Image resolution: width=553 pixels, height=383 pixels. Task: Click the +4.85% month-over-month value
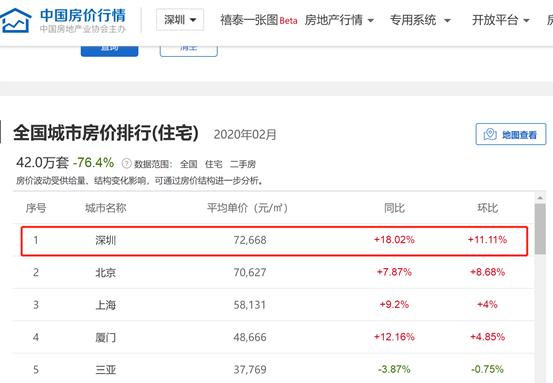point(487,337)
